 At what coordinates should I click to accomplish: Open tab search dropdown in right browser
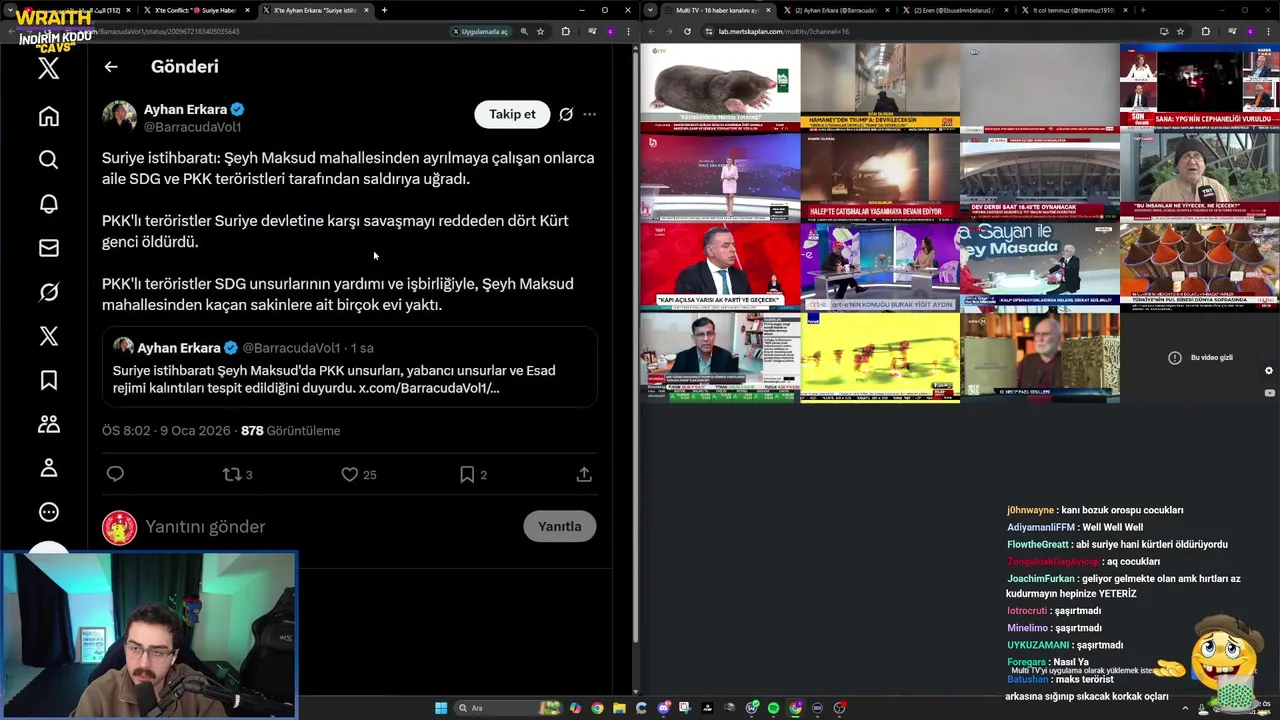pyautogui.click(x=651, y=10)
